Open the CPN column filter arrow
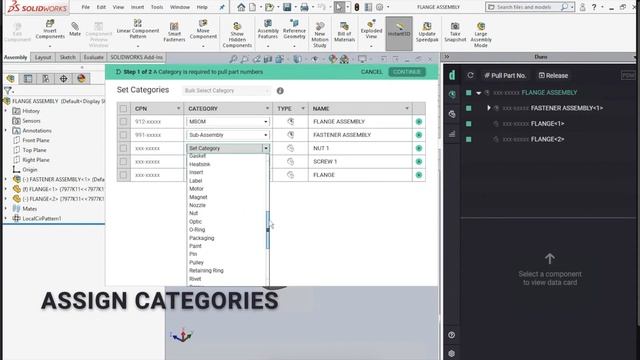This screenshot has height=360, width=640. click(178, 109)
